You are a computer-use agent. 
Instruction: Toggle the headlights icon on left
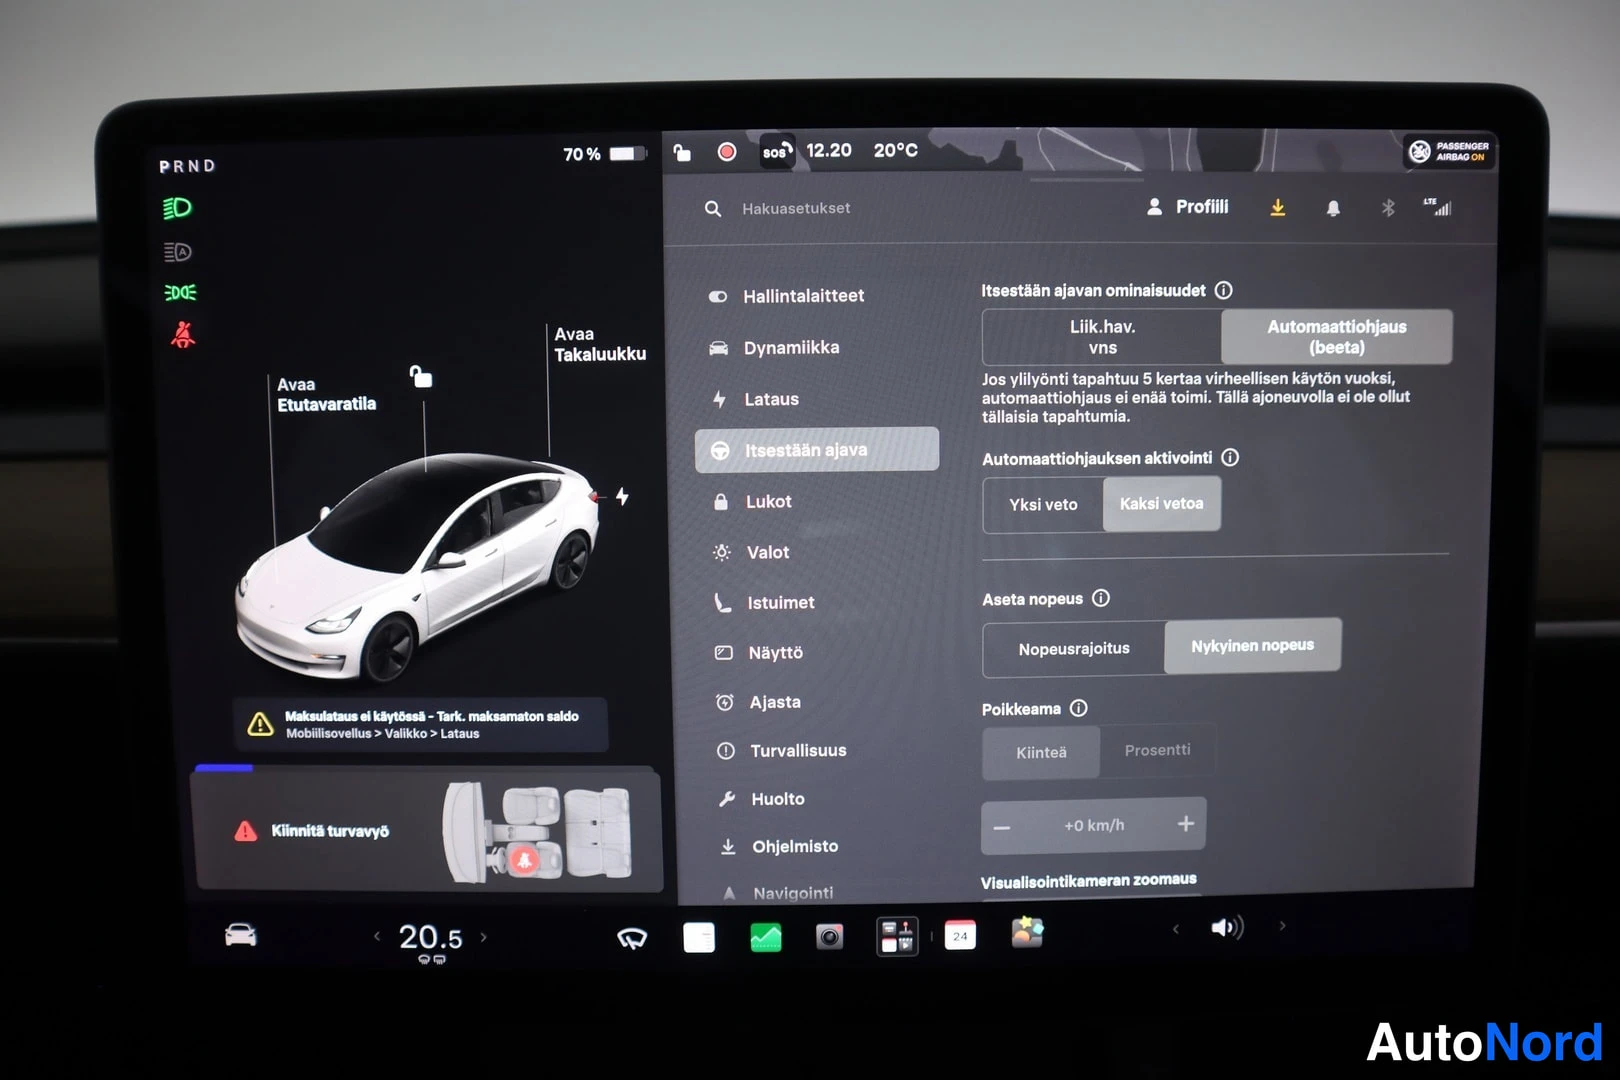pos(178,208)
